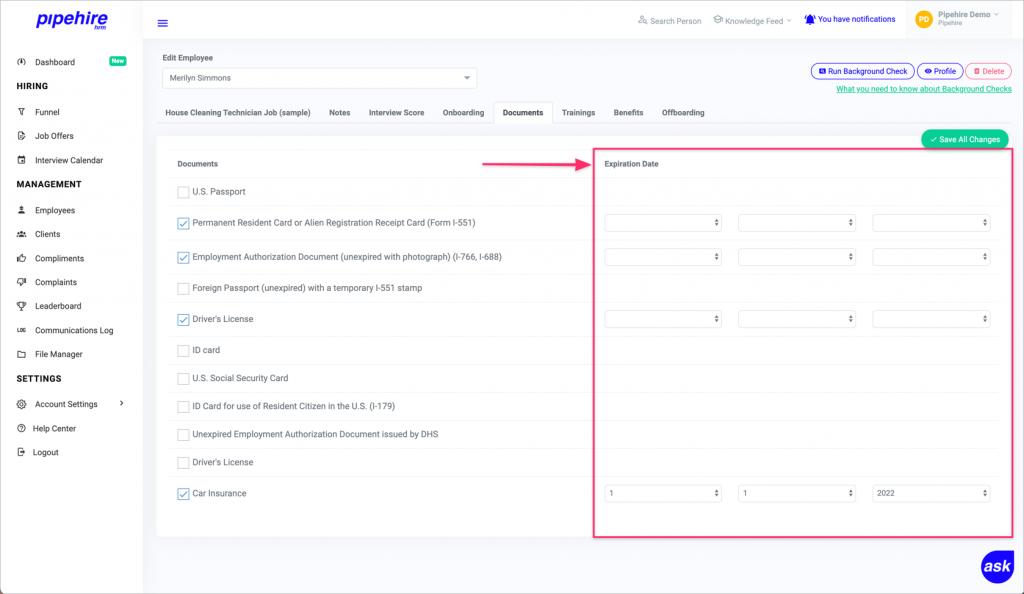Enable the ID card document checkbox

click(x=183, y=349)
